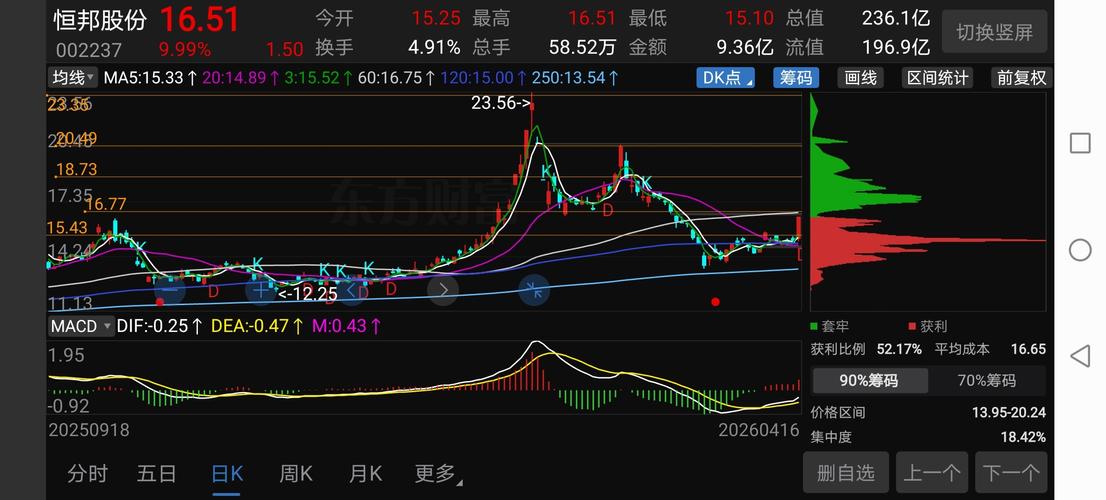
Task: Toggle 前复权 price adjustment
Action: [1021, 78]
